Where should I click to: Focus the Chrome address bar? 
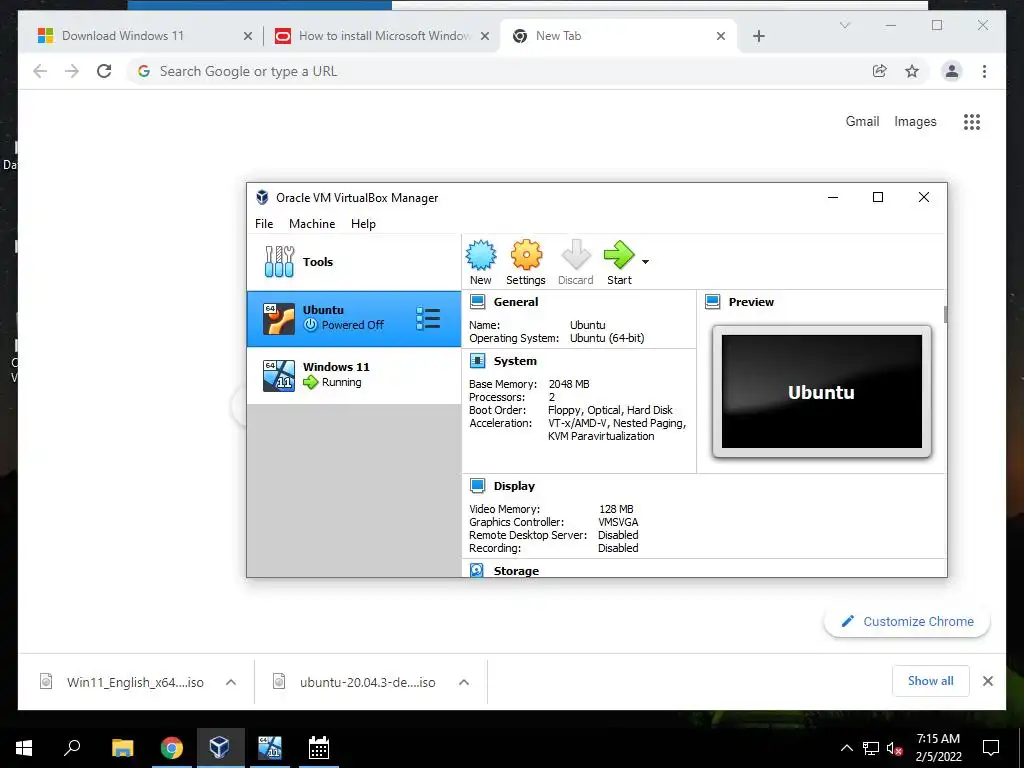coord(496,71)
